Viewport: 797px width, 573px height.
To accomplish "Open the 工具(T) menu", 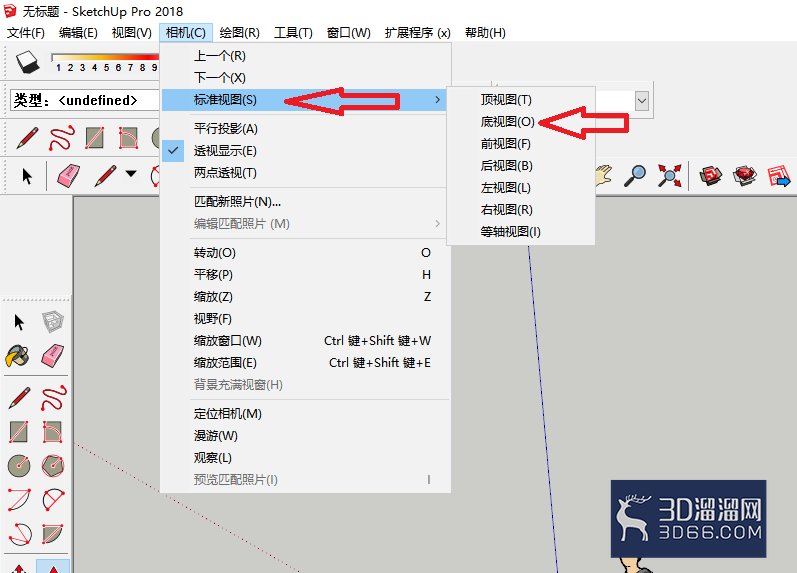I will [293, 33].
